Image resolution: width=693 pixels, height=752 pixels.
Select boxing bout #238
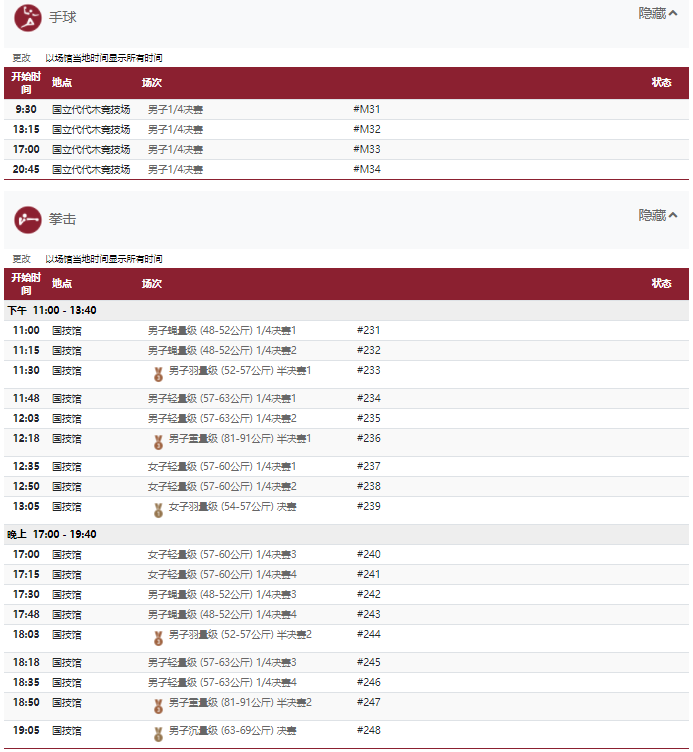346,487
